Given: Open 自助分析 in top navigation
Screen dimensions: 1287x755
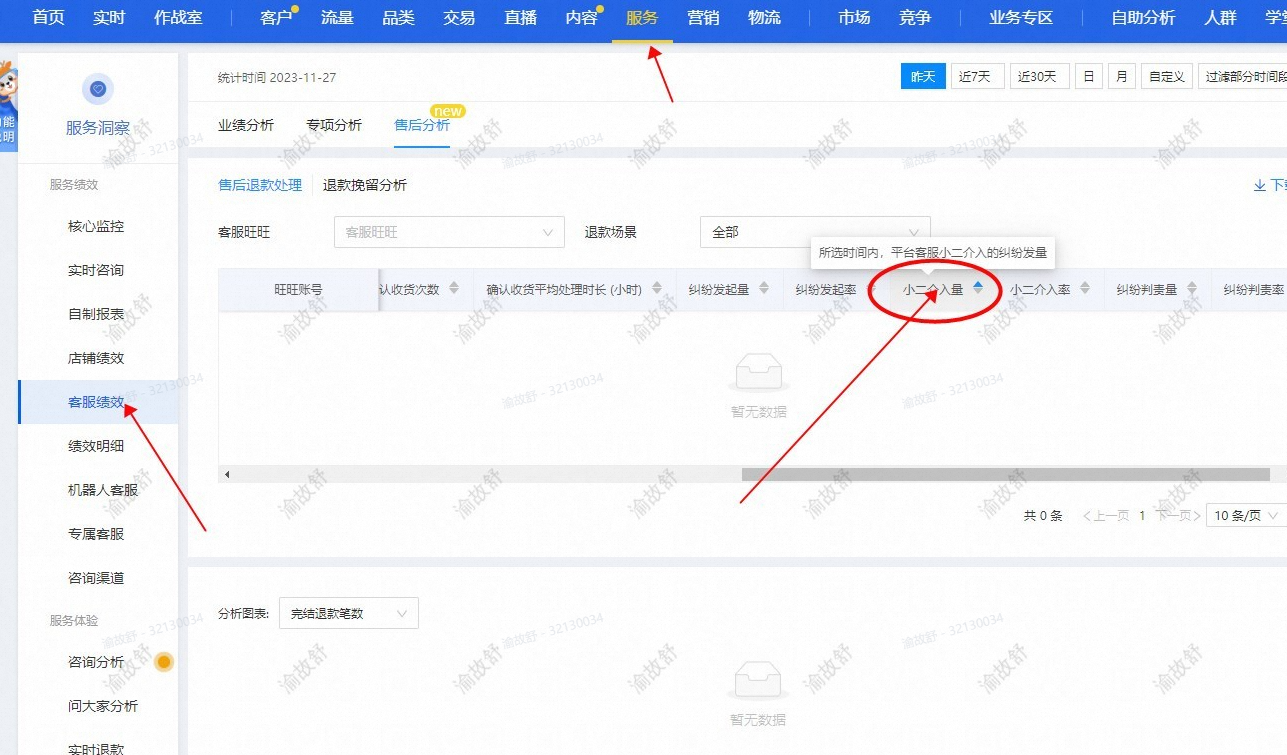Looking at the screenshot, I should coord(1143,17).
